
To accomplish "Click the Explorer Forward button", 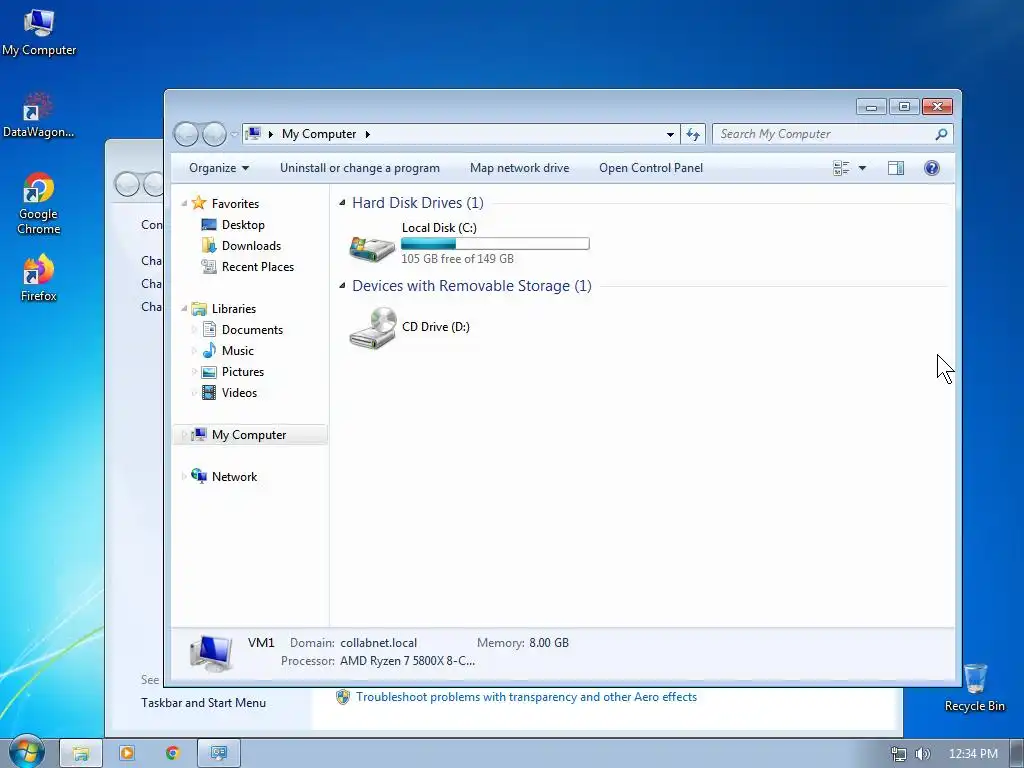I will (x=214, y=134).
